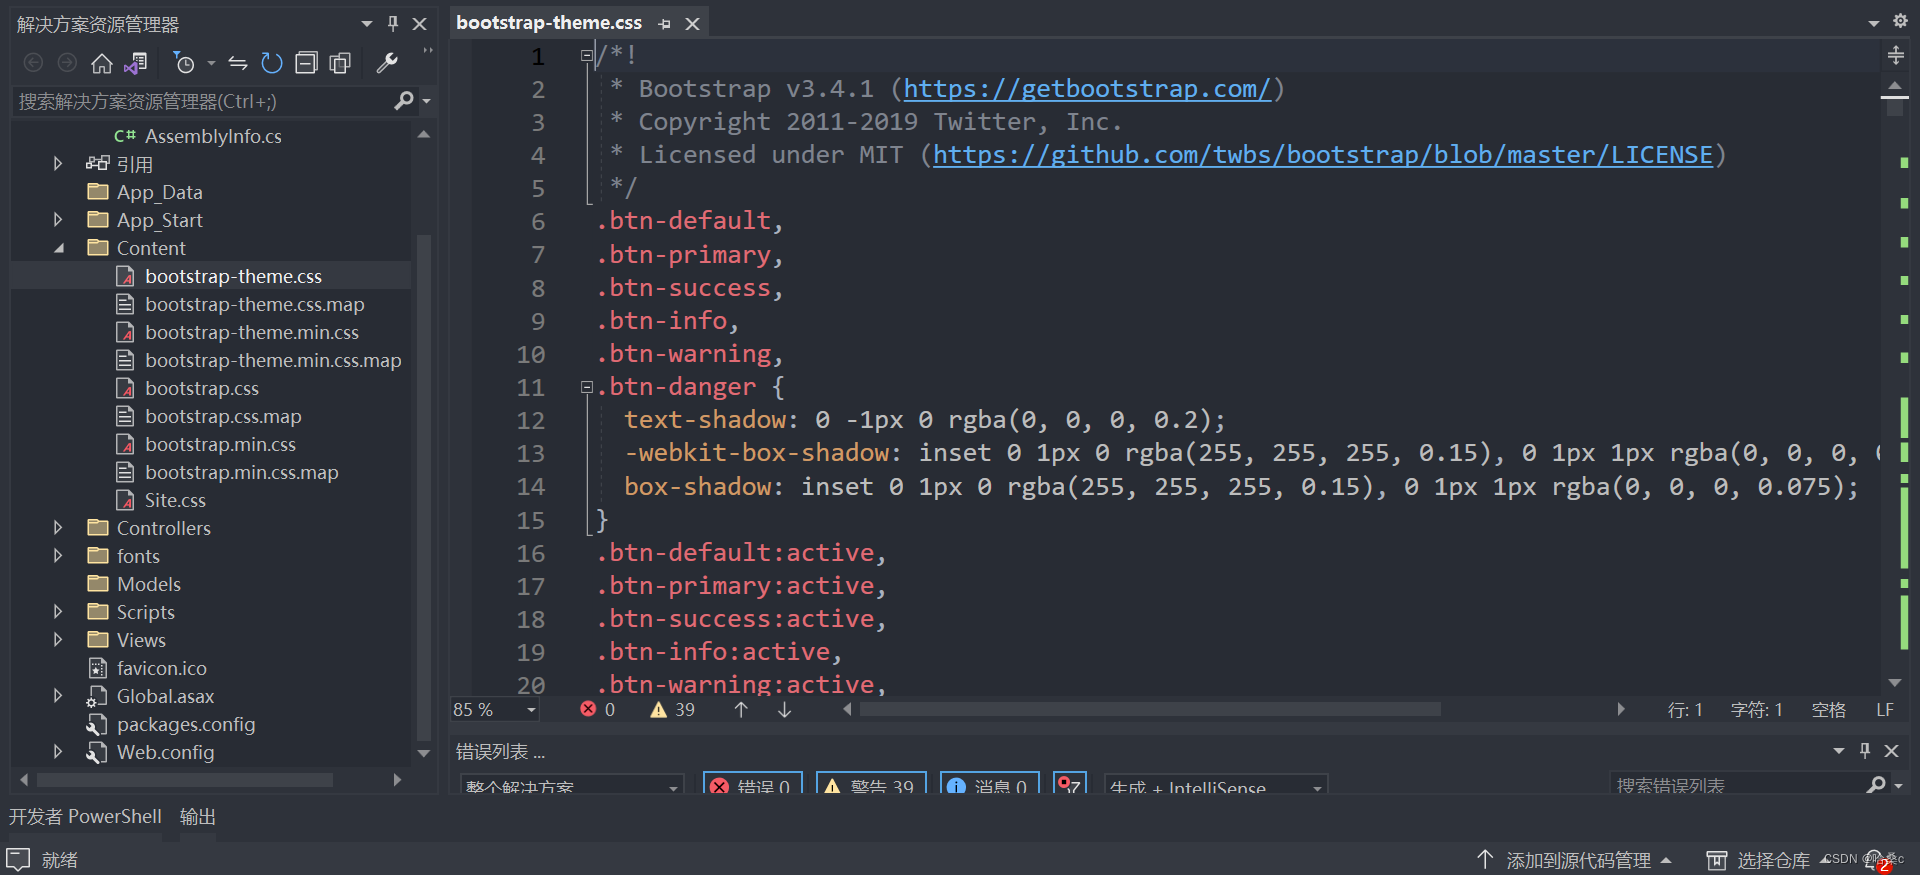
Task: Expand the Scripts folder
Action: [x=58, y=612]
